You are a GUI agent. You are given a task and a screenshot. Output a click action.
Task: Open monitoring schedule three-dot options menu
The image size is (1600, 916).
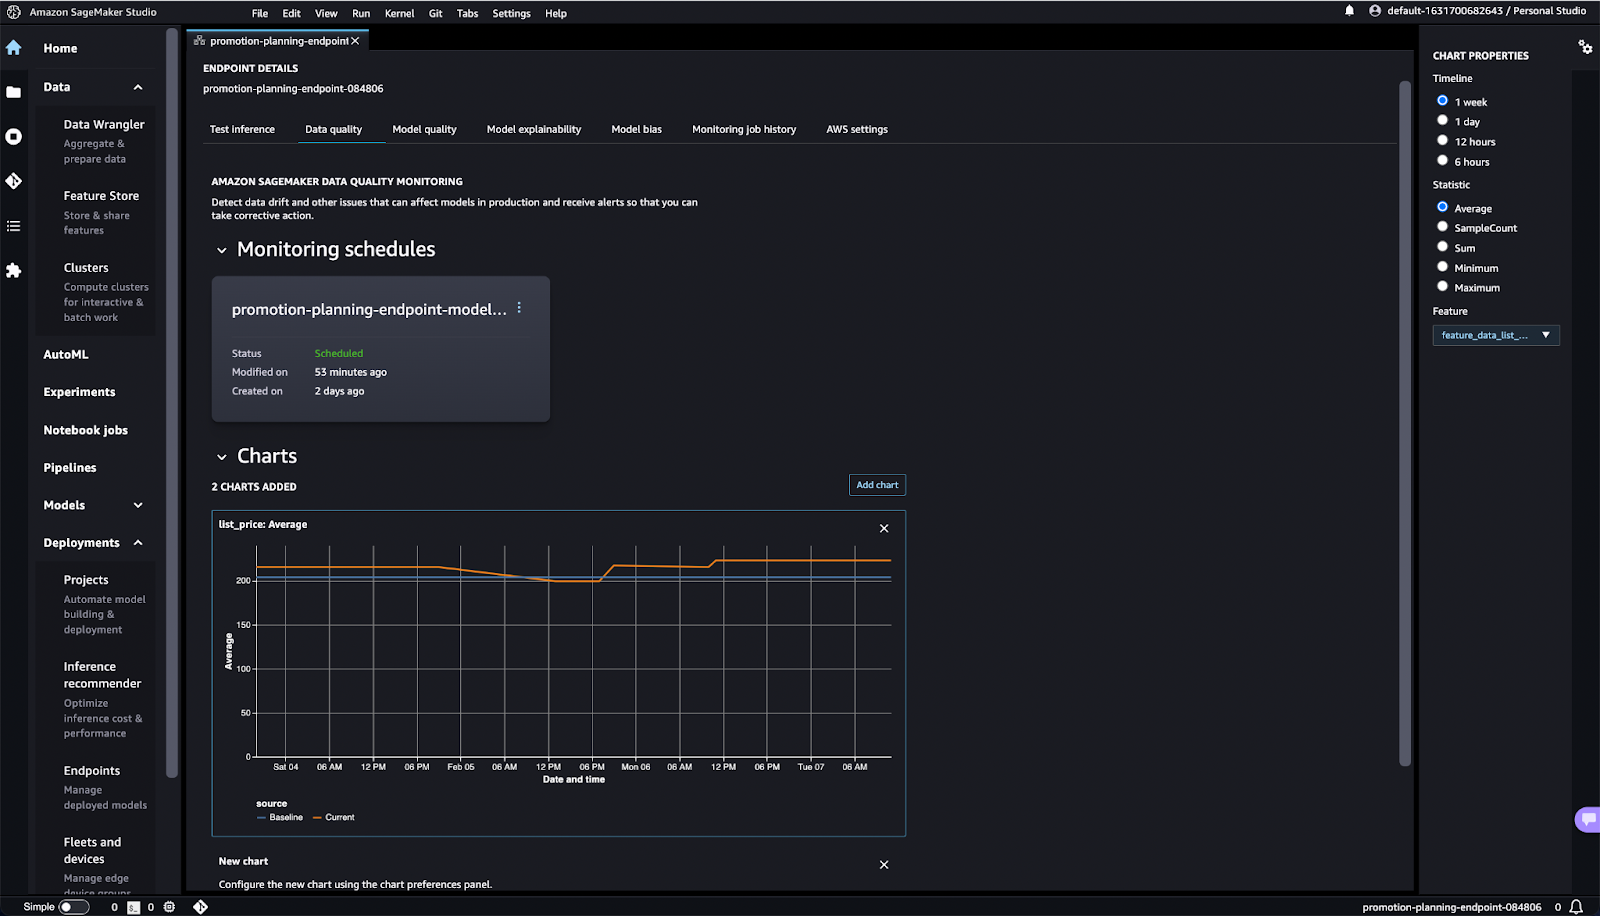point(519,309)
